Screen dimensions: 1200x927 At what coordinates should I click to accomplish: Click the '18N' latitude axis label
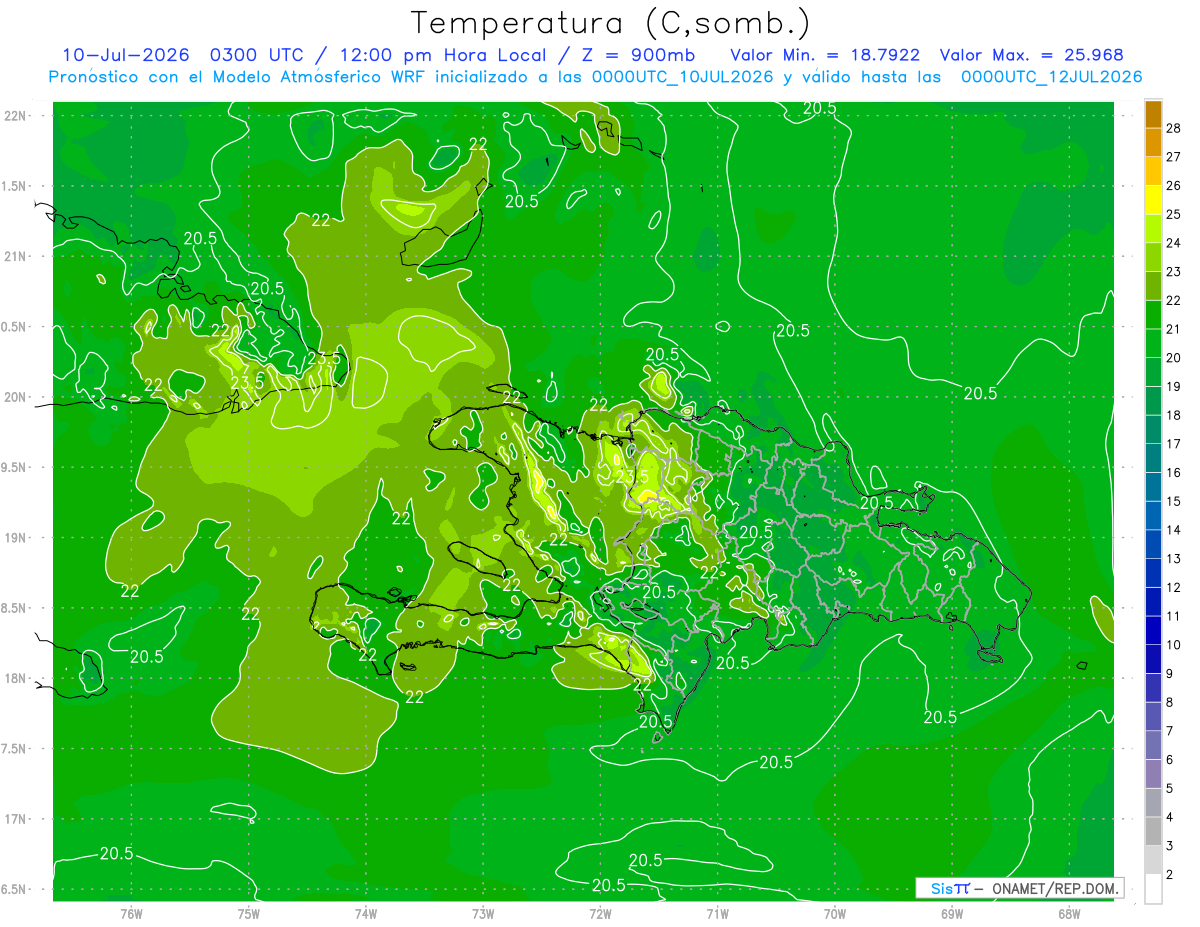(x=14, y=678)
